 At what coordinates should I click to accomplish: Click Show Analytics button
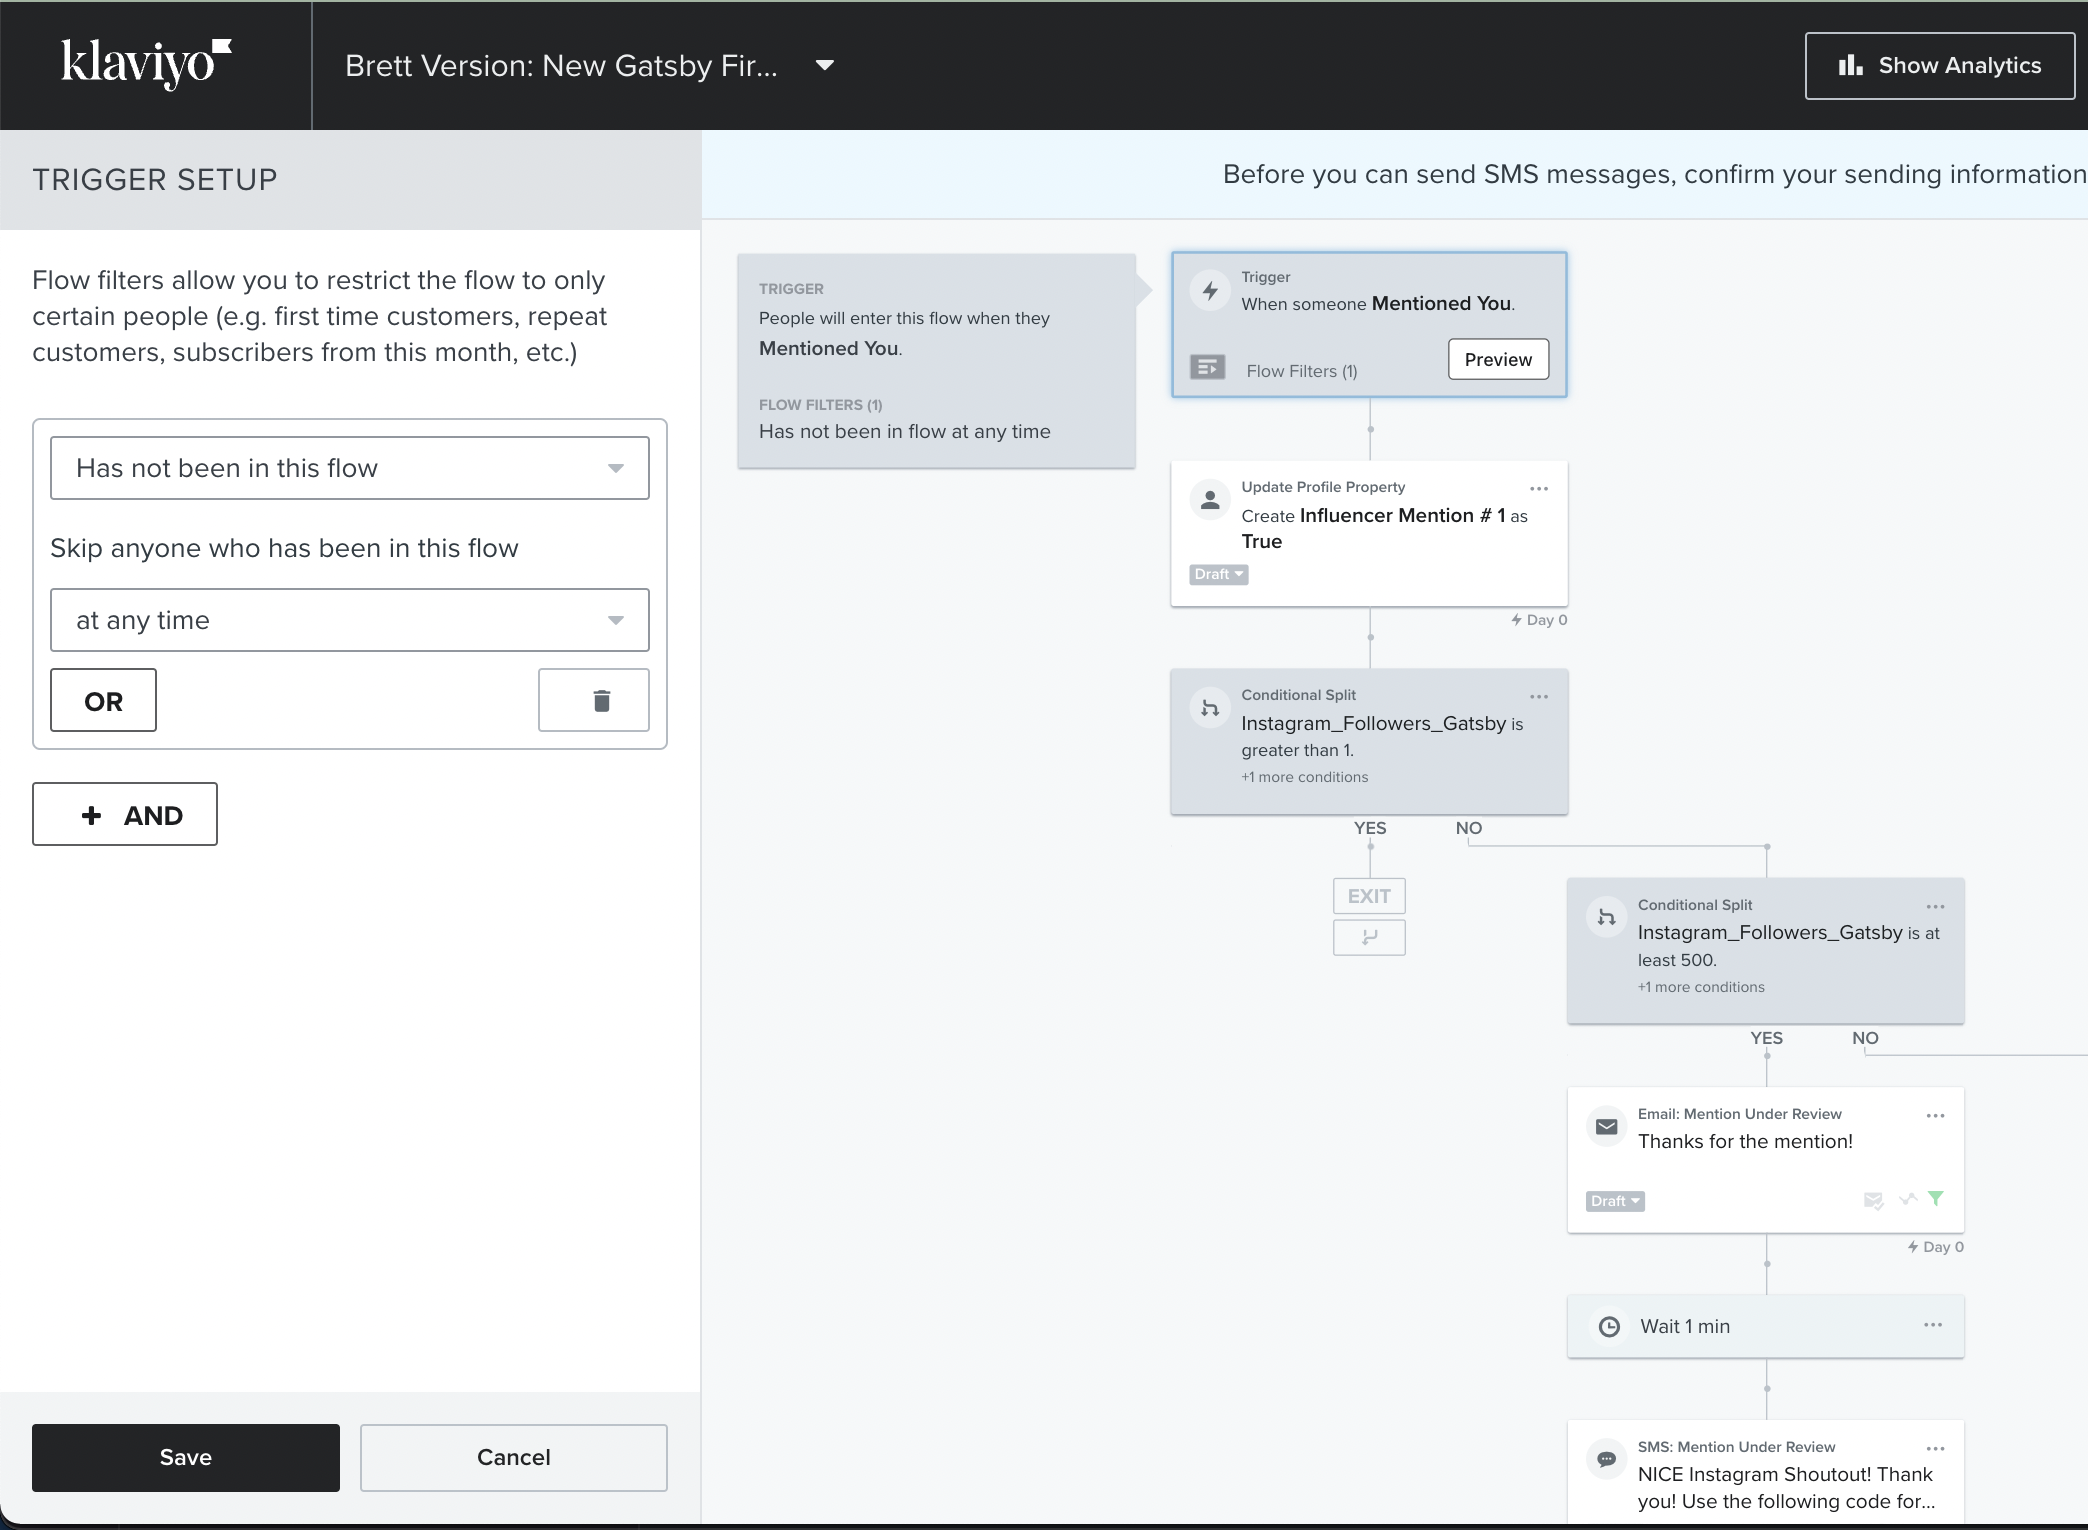(1940, 66)
